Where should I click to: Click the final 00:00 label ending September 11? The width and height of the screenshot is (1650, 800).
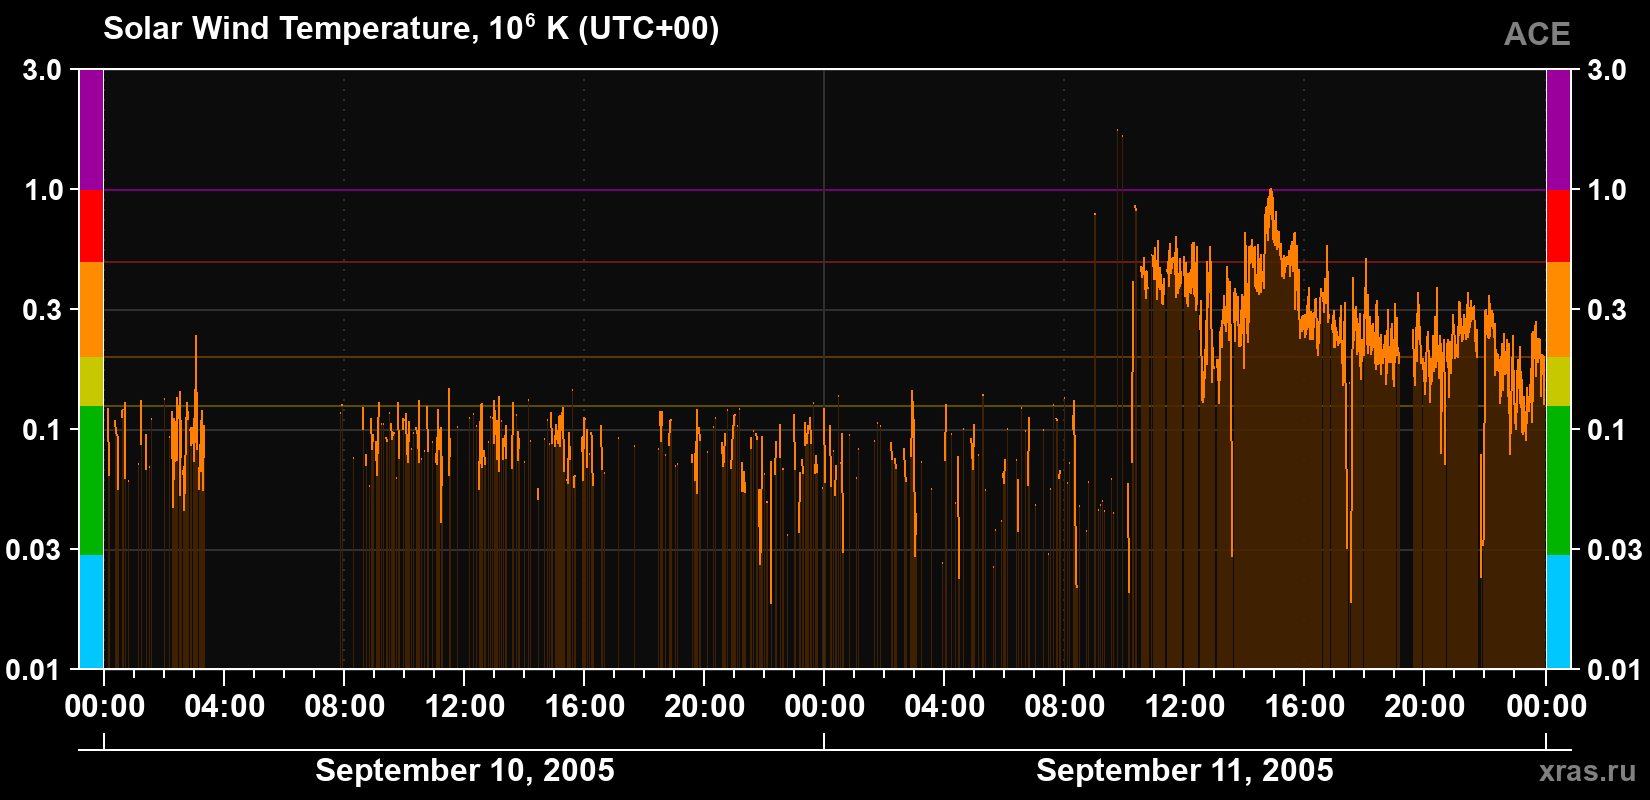tap(1546, 706)
